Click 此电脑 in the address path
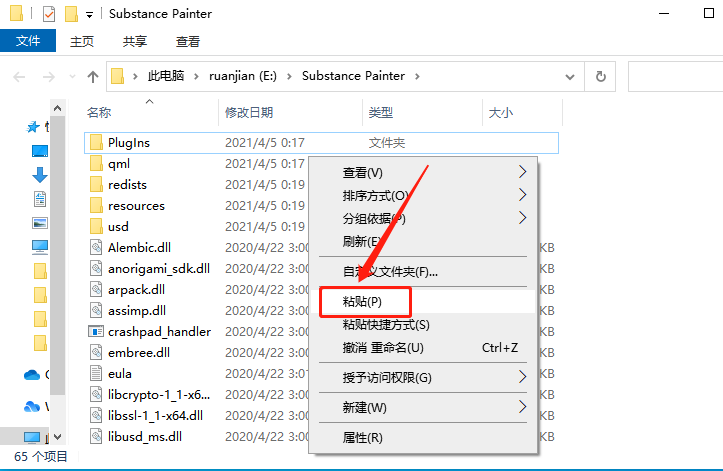 166,76
